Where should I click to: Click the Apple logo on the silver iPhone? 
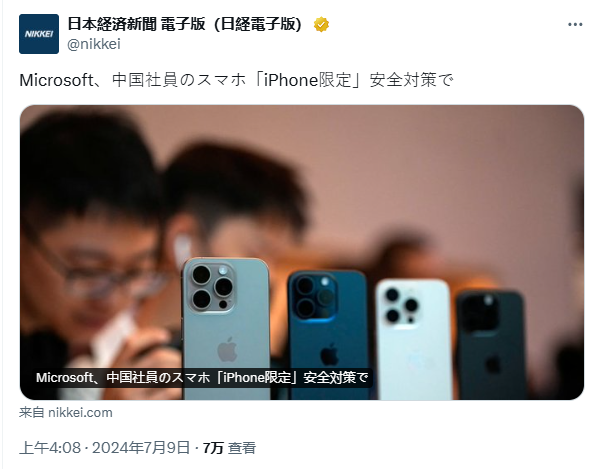(x=227, y=349)
